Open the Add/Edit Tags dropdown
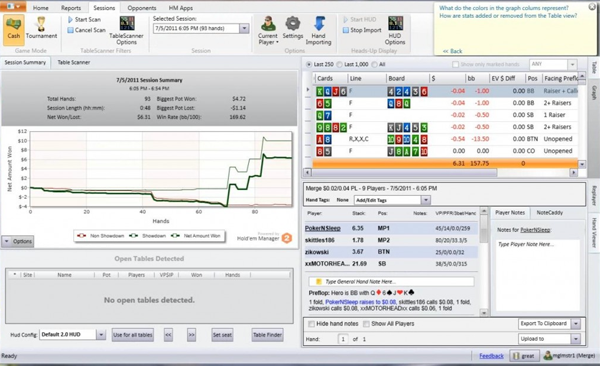This screenshot has height=366, width=600. coord(426,200)
